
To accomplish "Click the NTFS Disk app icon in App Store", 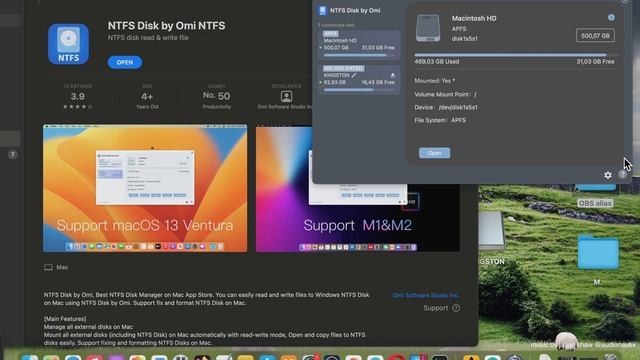I will point(68,44).
